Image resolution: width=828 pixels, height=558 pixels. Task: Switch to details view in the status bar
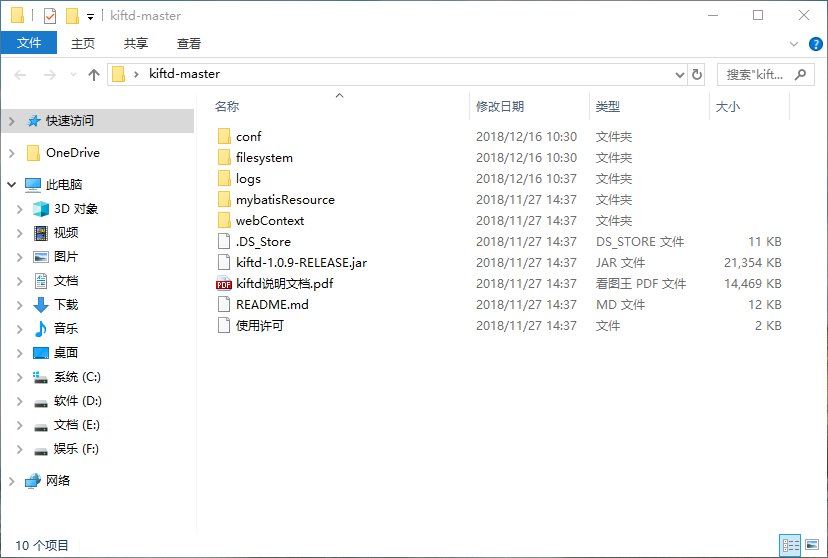[790, 545]
